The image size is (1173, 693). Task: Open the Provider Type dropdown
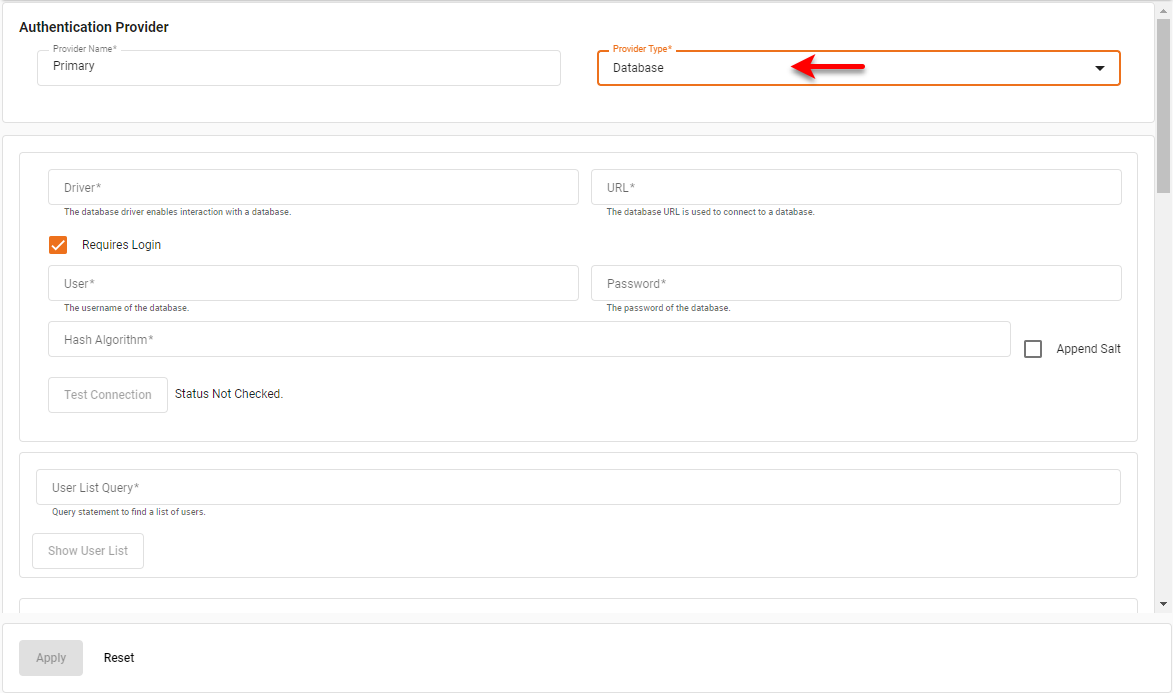[858, 68]
